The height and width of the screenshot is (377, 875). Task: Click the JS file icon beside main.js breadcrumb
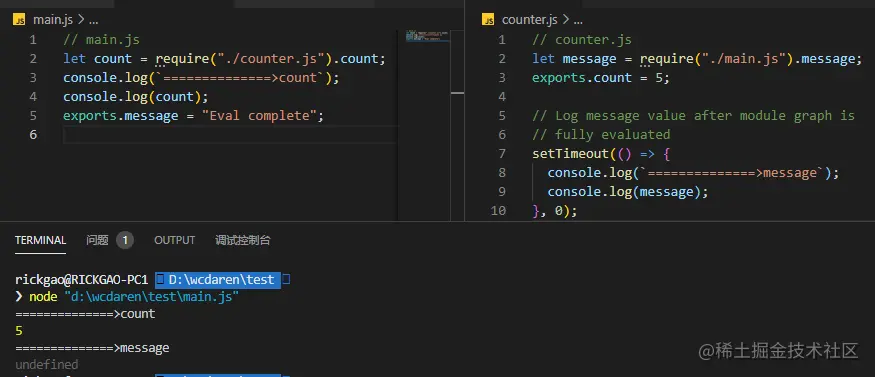click(x=19, y=21)
